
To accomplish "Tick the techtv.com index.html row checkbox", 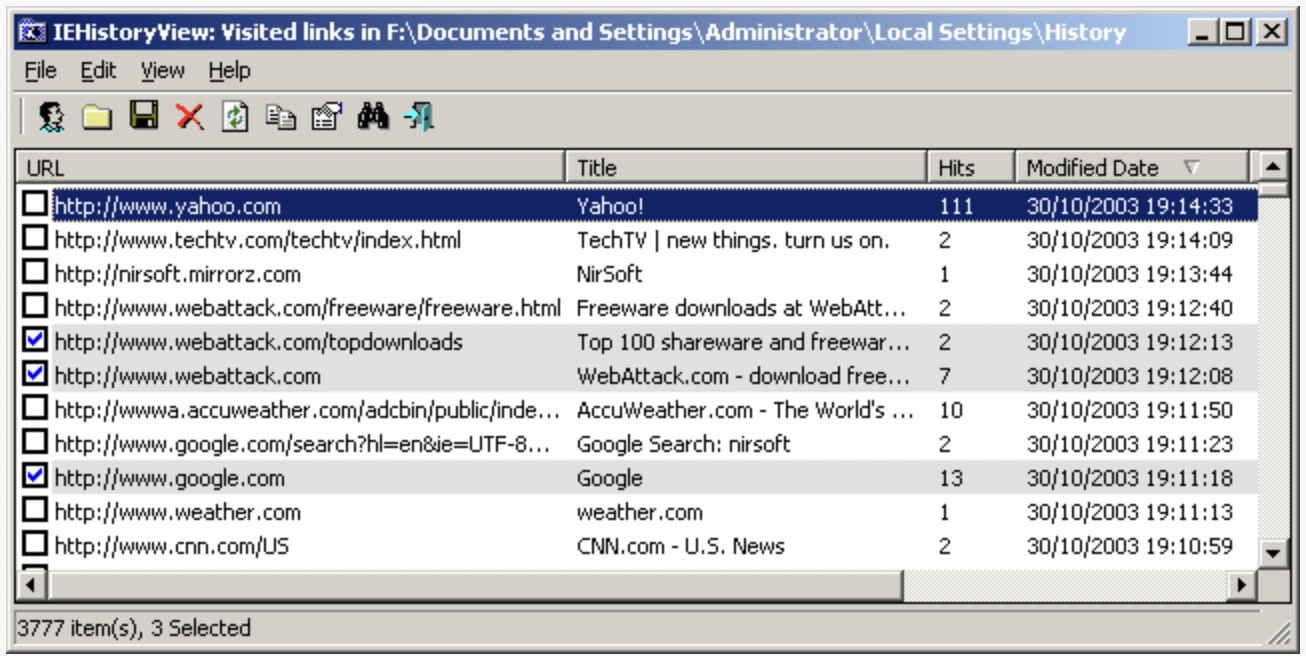I will (36, 238).
